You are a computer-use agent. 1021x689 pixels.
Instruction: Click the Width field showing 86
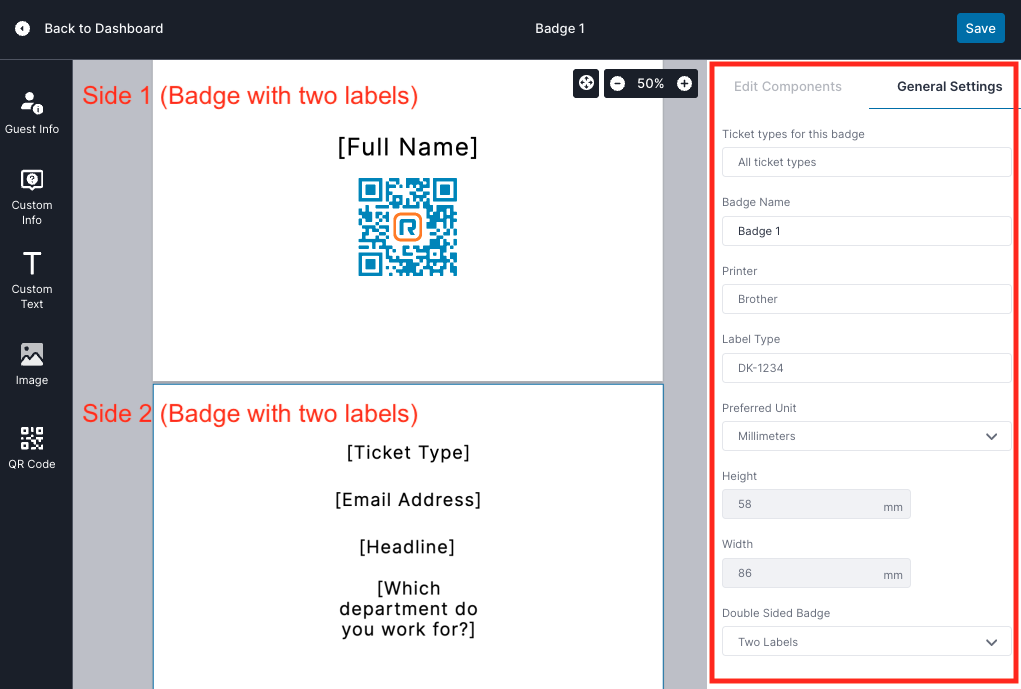pyautogui.click(x=816, y=573)
